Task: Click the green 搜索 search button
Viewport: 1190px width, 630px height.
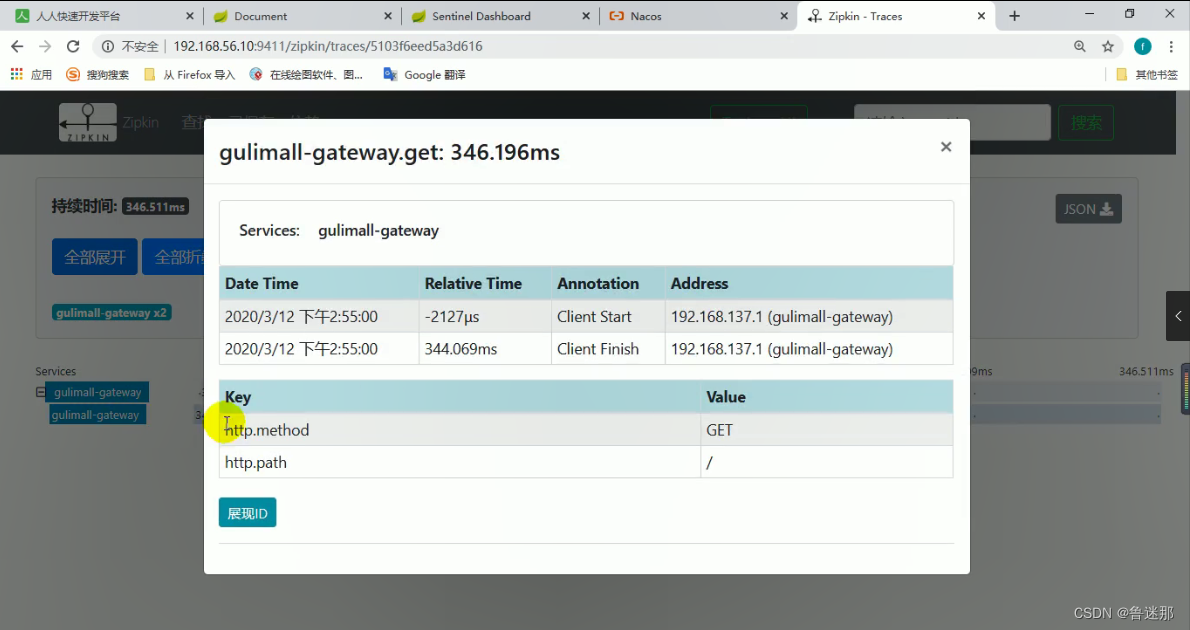Action: pos(1085,122)
